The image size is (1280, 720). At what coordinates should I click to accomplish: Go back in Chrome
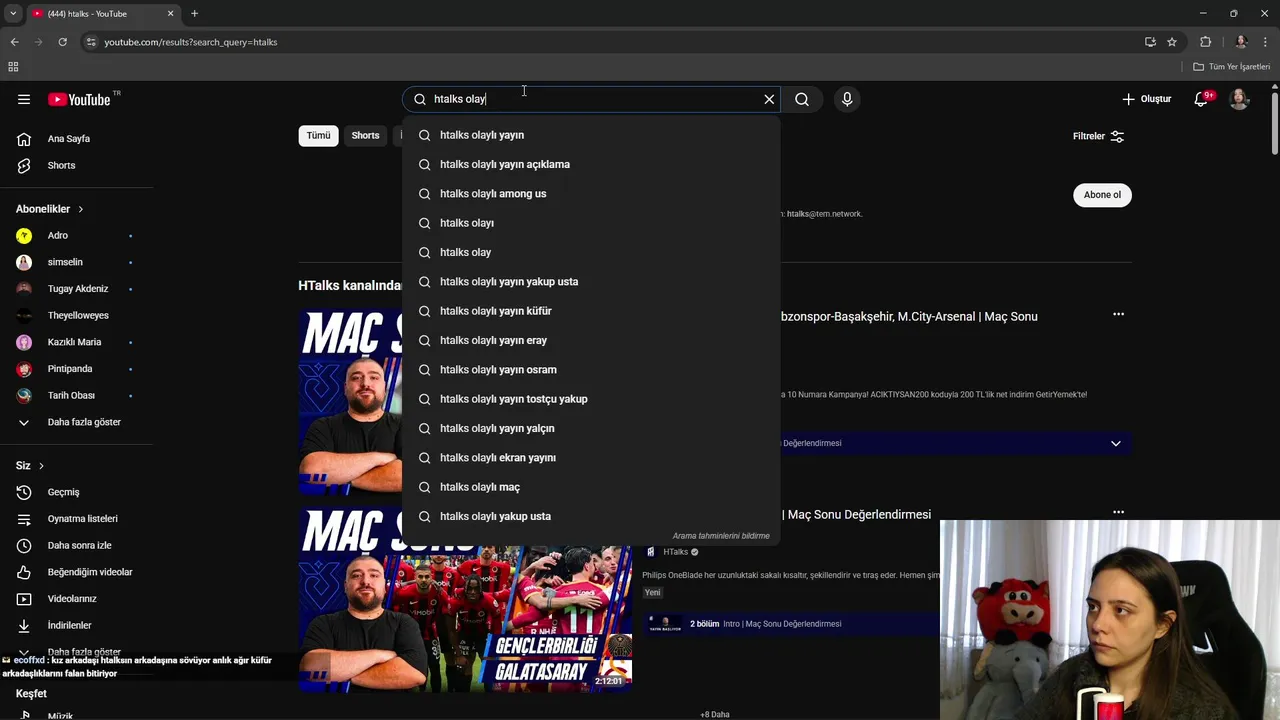[x=14, y=42]
